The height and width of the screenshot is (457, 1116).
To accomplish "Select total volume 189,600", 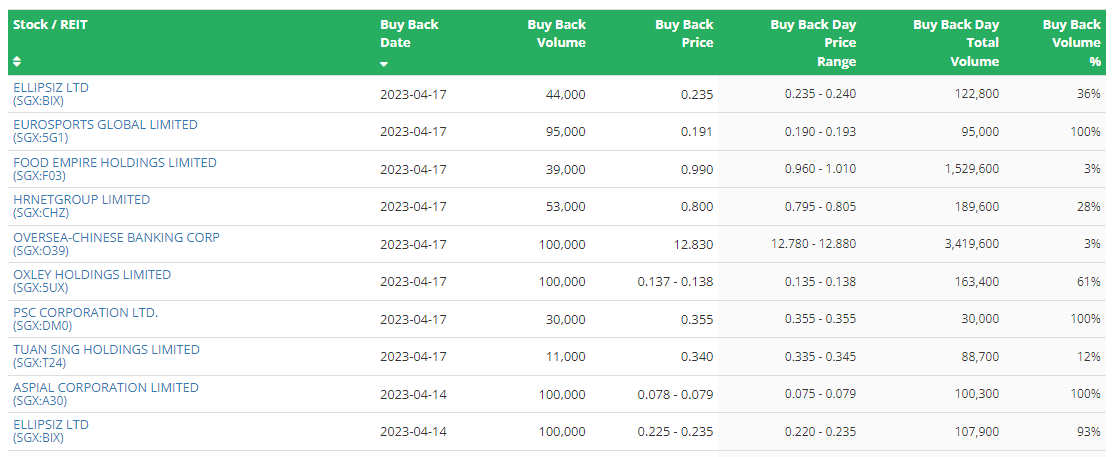I will [977, 206].
